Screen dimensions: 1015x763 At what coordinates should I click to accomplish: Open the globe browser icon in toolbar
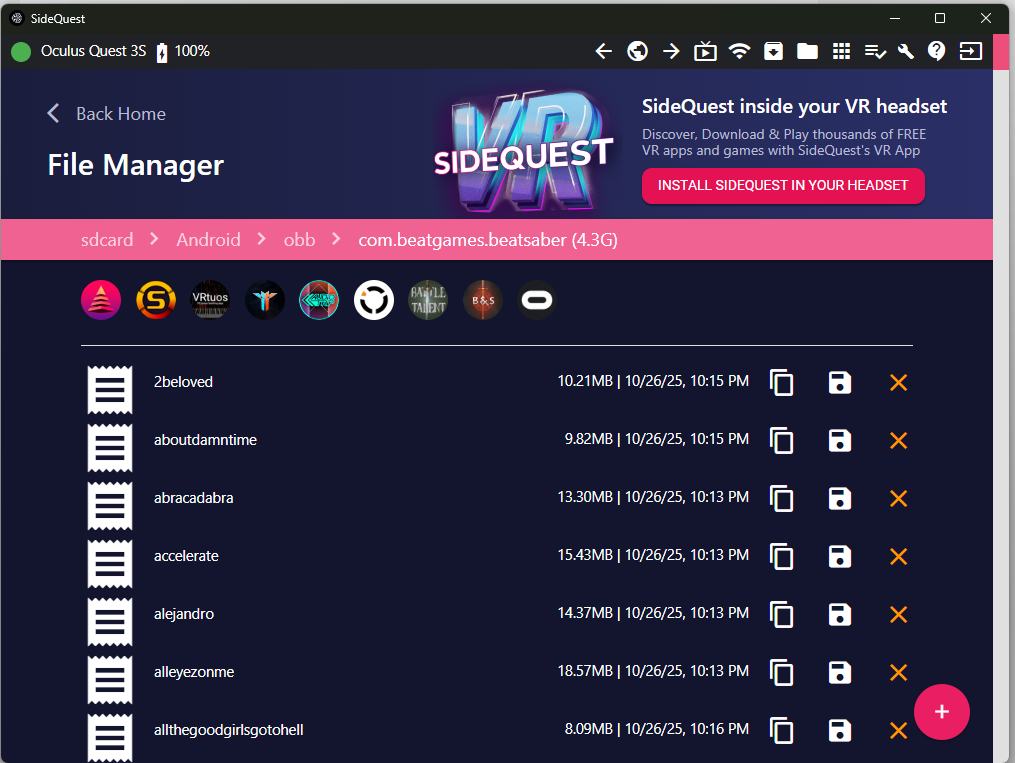click(638, 51)
